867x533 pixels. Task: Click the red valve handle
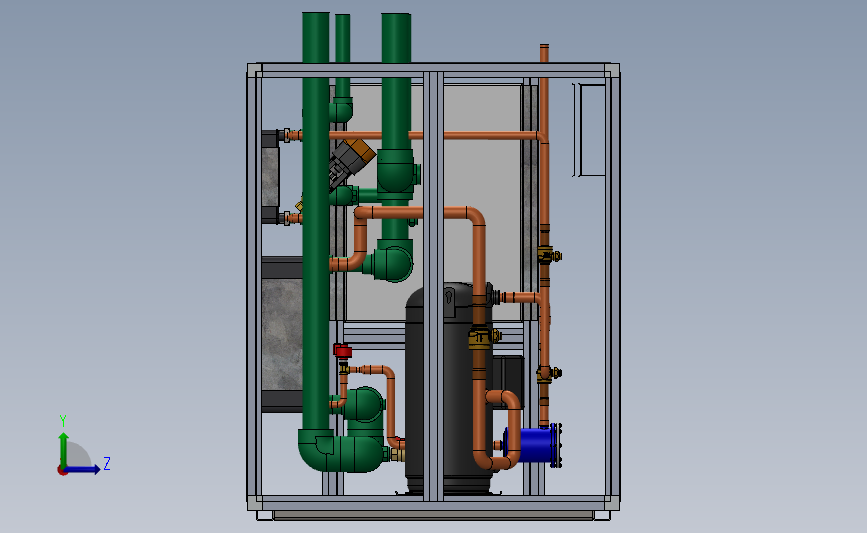343,351
